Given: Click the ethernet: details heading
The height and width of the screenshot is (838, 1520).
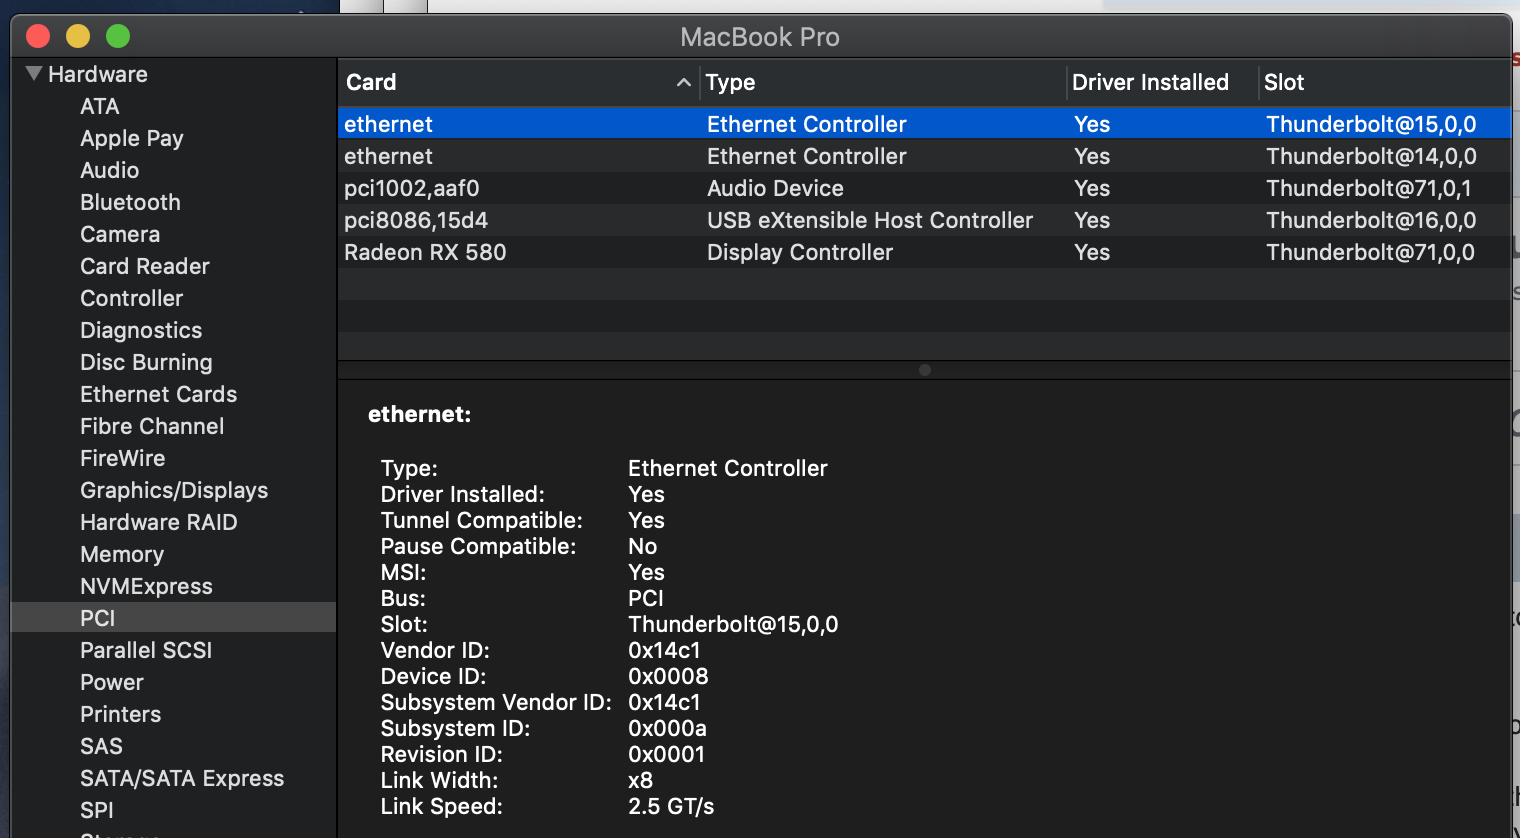Looking at the screenshot, I should (x=419, y=414).
